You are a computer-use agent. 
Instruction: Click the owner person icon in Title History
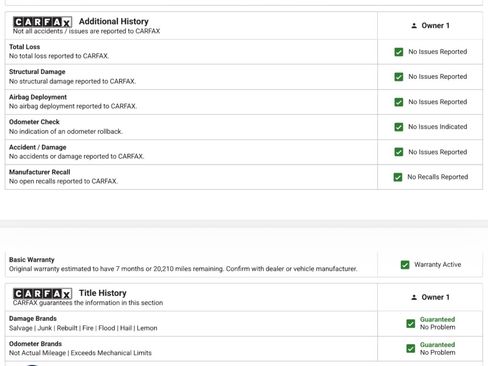click(414, 297)
